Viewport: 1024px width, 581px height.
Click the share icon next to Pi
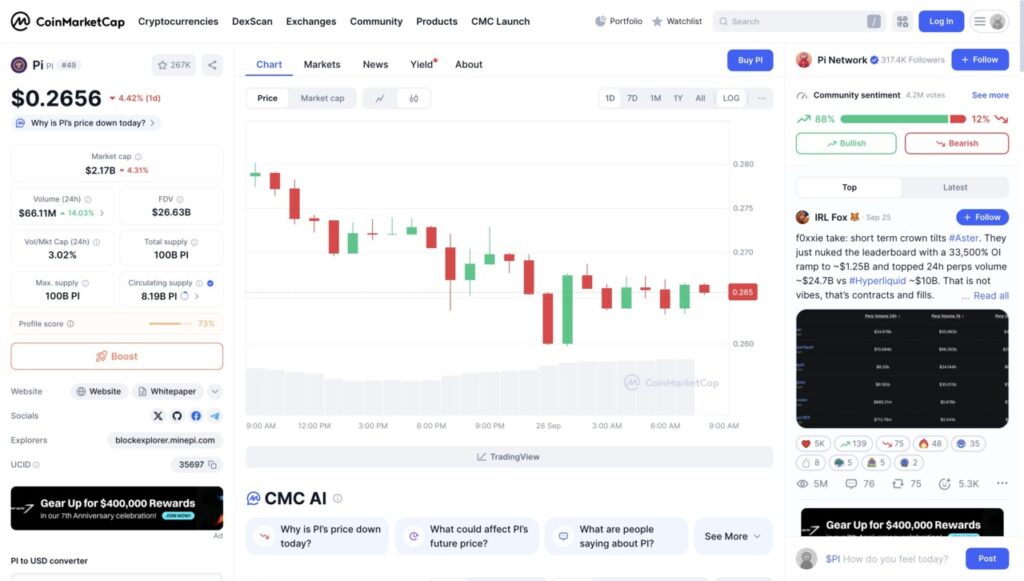tap(212, 65)
